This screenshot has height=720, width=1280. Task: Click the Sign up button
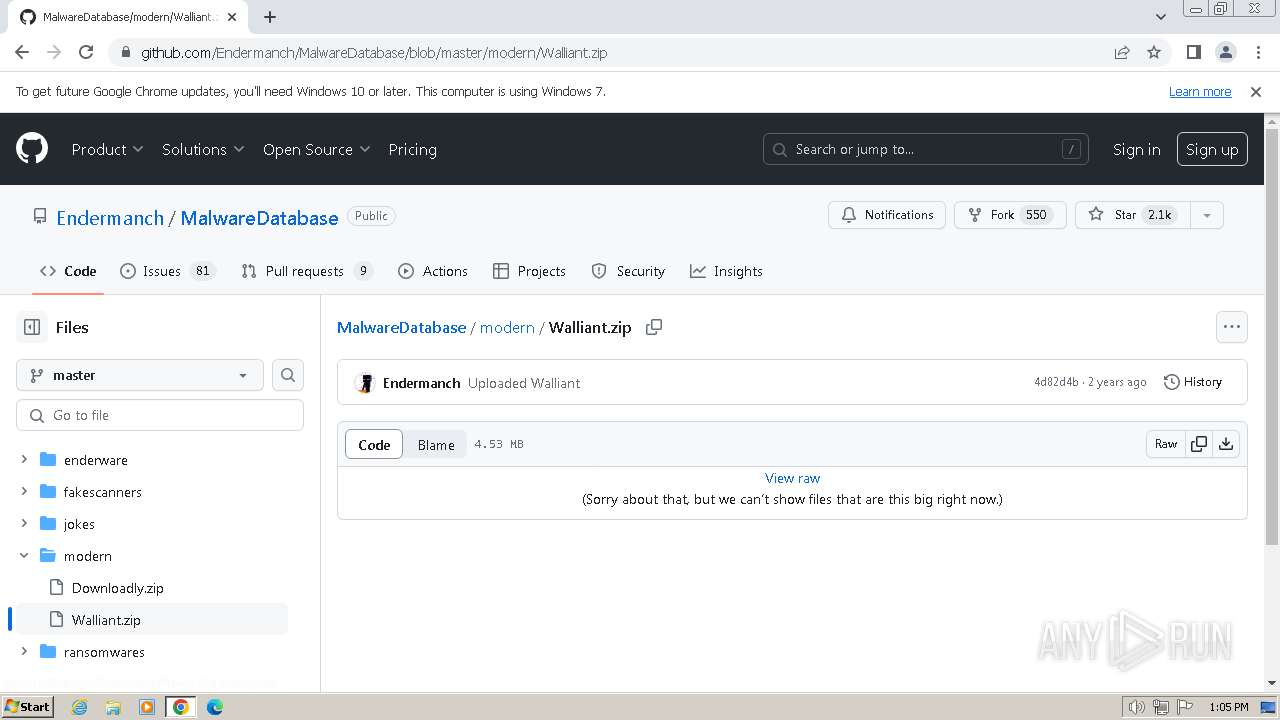pyautogui.click(x=1212, y=149)
